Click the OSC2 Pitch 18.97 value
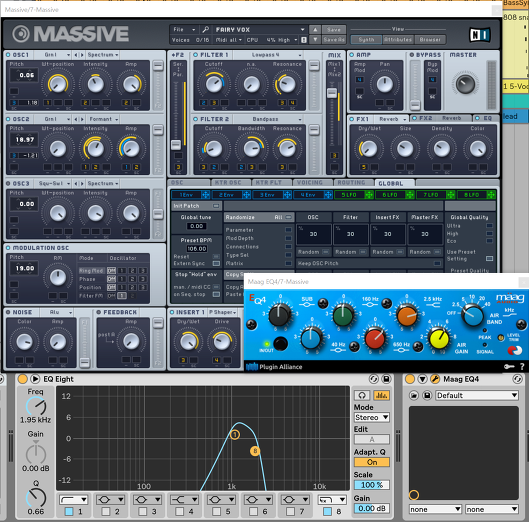529x522 pixels. (x=24, y=139)
